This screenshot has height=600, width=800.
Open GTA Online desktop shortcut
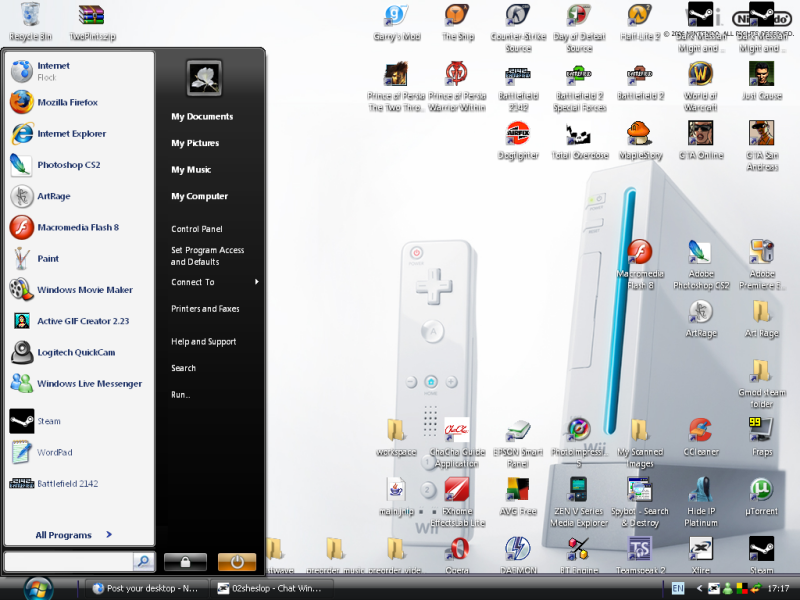coord(701,140)
